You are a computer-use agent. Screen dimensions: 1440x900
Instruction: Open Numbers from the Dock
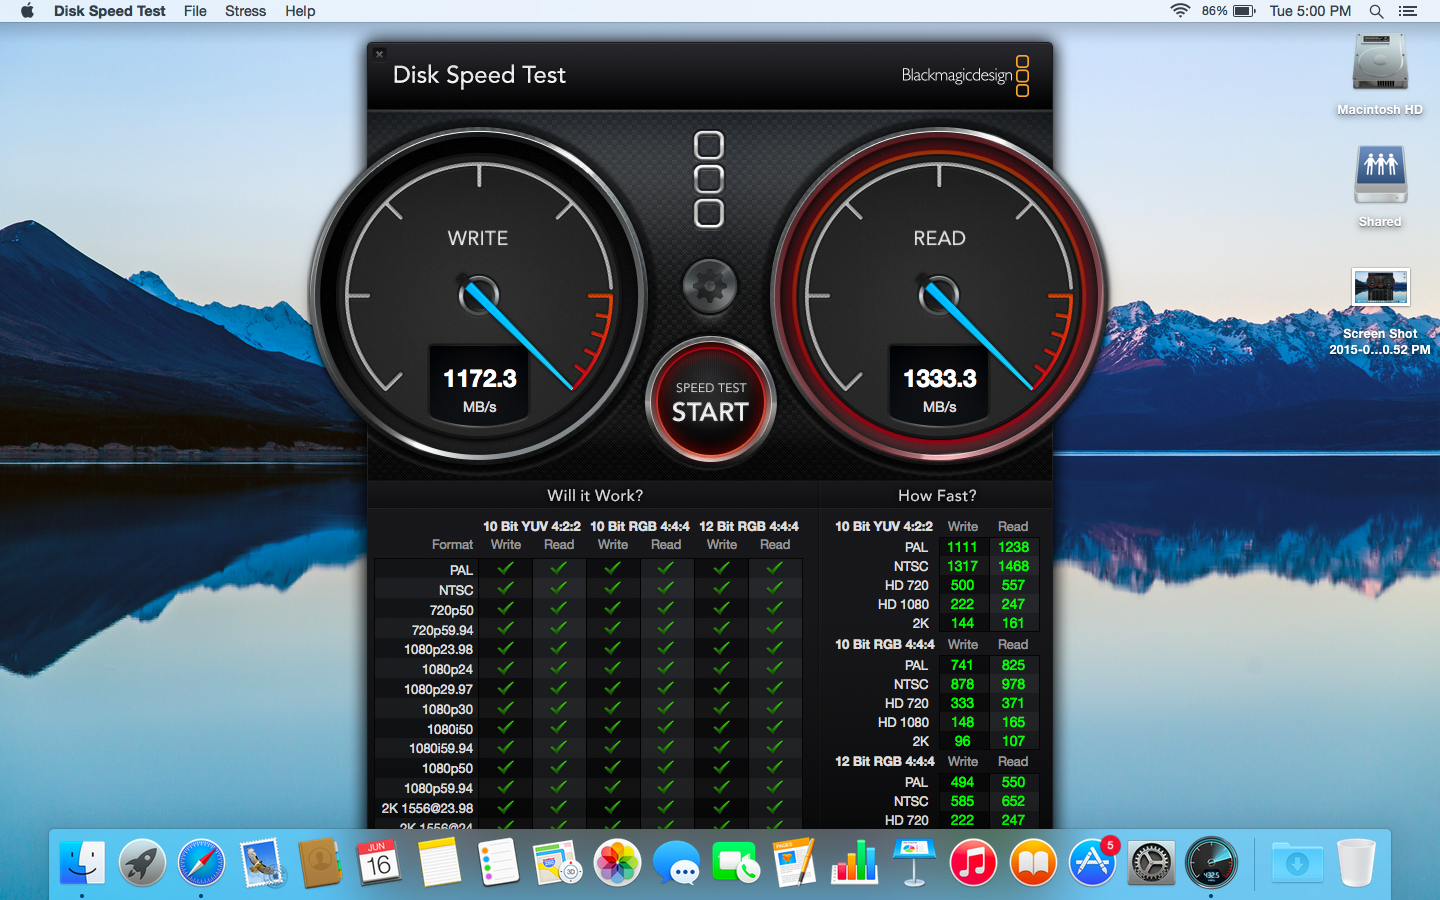(854, 862)
